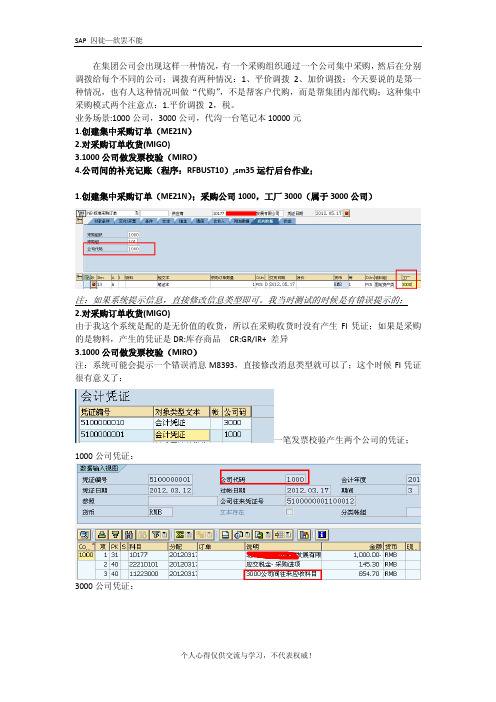
Task: Open the dropdown arrow beside Views icon
Action: (248, 535)
